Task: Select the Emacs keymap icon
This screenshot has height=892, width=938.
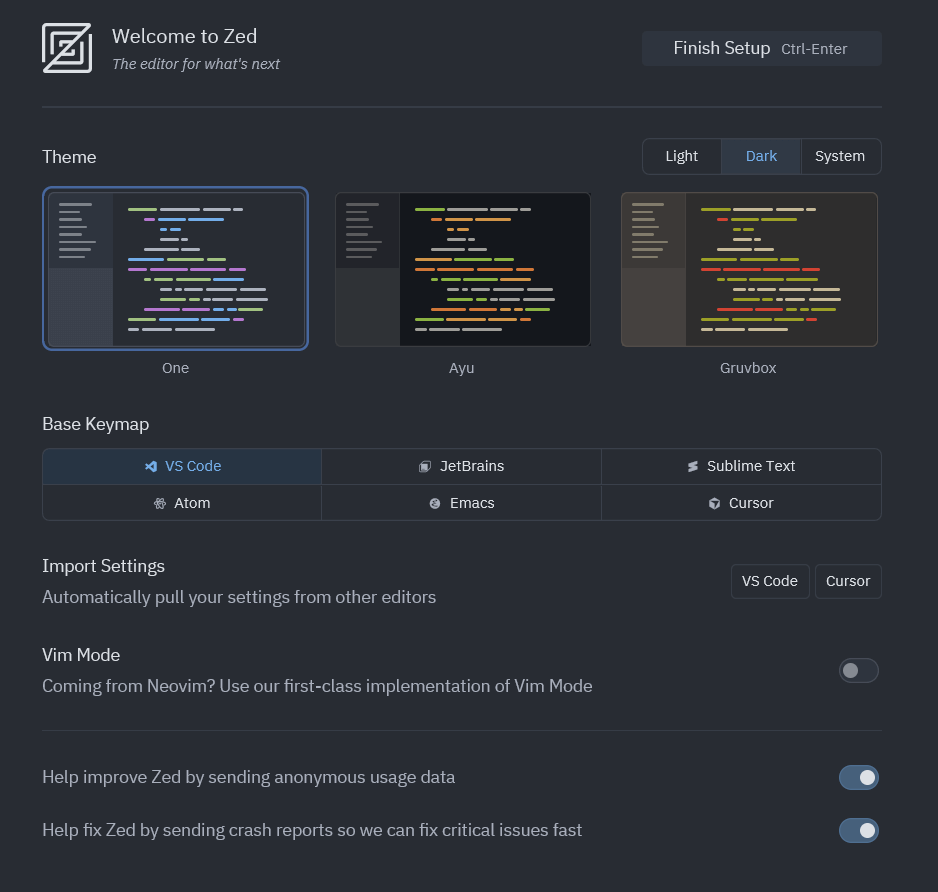Action: [x=435, y=503]
